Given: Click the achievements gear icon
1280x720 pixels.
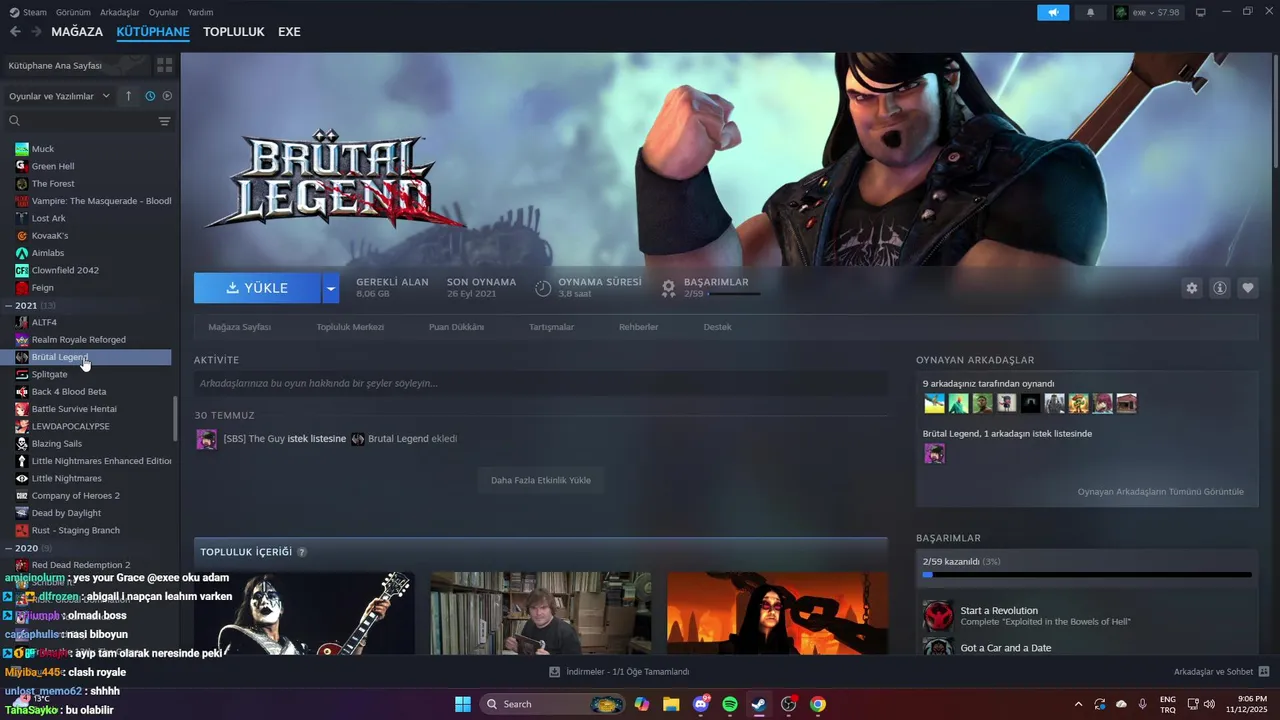Looking at the screenshot, I should pyautogui.click(x=669, y=288).
